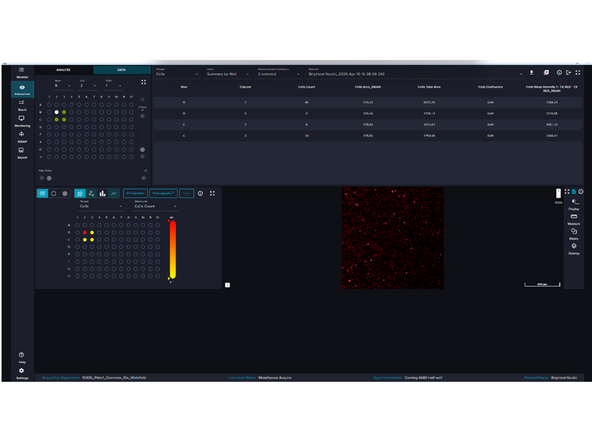592x444 pixels.
Task: Switch to the Data tab
Action: 122,70
